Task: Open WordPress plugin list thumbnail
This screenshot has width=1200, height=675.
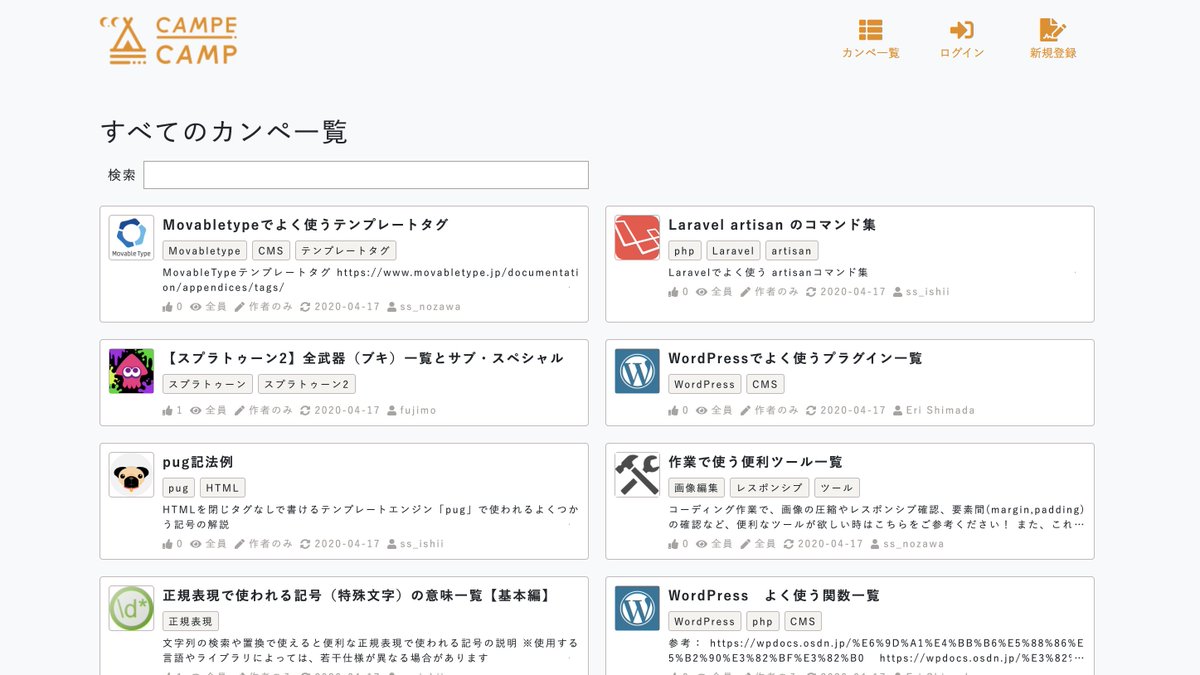Action: pos(637,371)
